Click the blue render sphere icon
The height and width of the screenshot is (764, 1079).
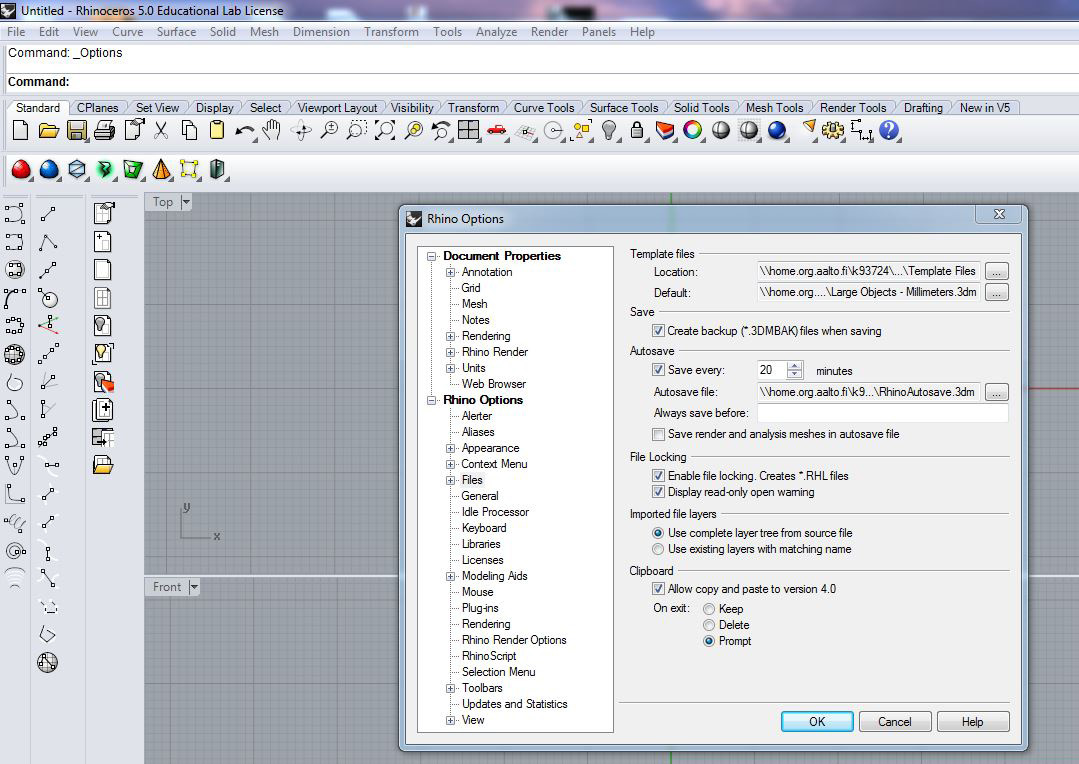(777, 130)
